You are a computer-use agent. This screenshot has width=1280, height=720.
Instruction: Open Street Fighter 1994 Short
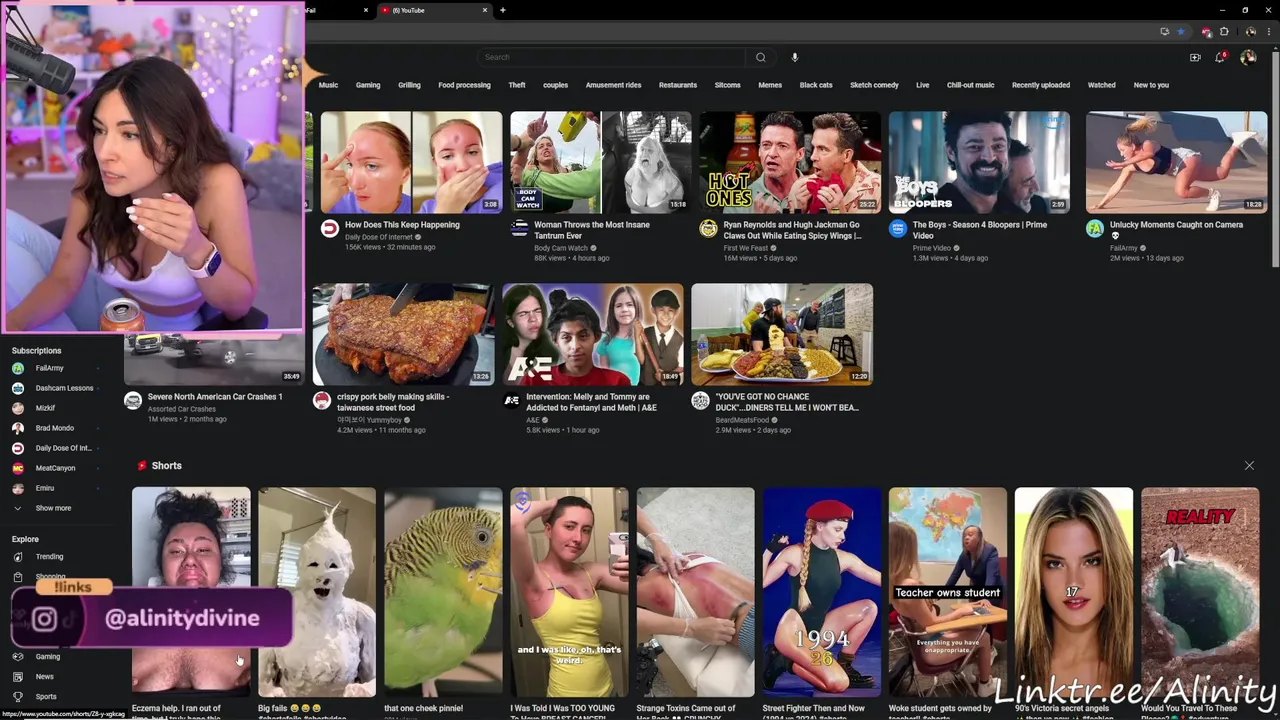click(821, 592)
